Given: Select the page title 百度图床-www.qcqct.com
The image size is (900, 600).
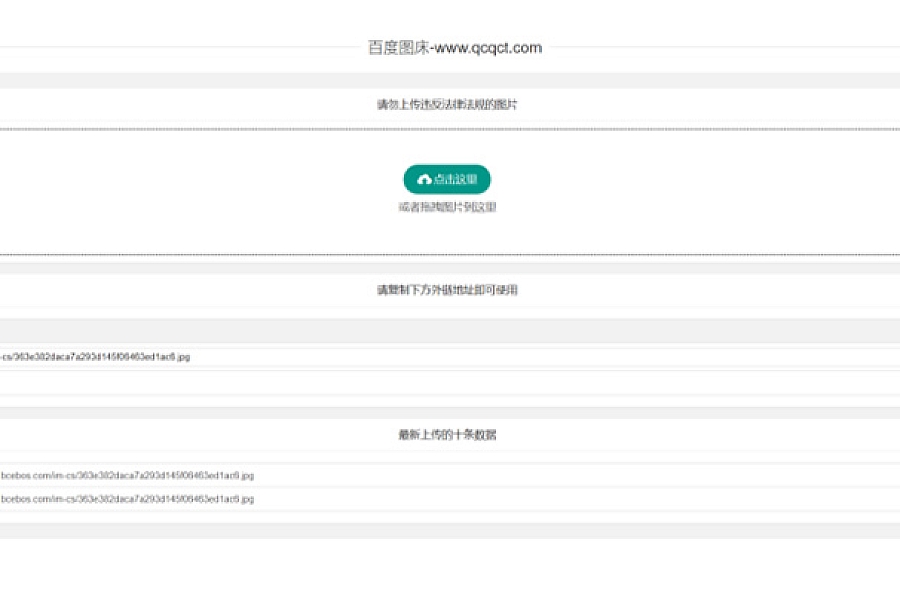Looking at the screenshot, I should point(455,48).
